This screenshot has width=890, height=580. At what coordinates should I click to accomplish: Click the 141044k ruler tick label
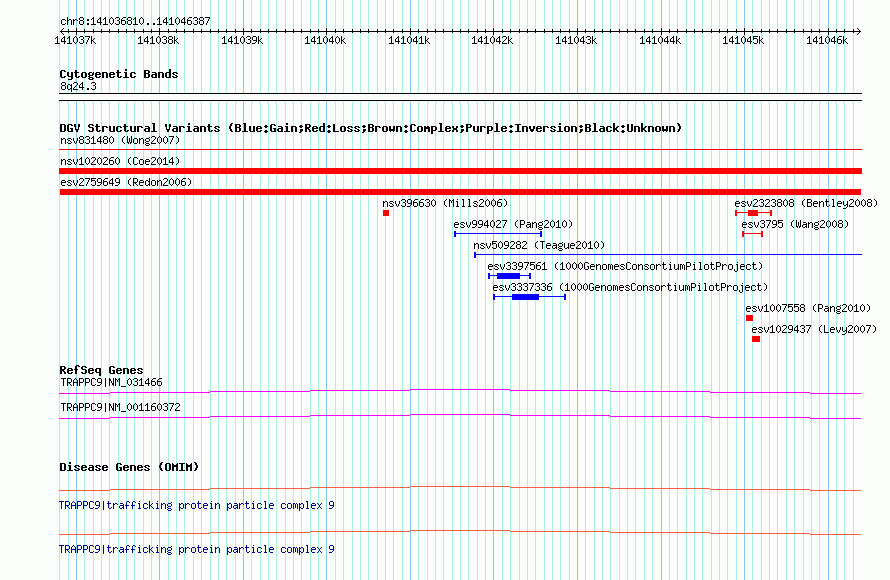point(660,40)
